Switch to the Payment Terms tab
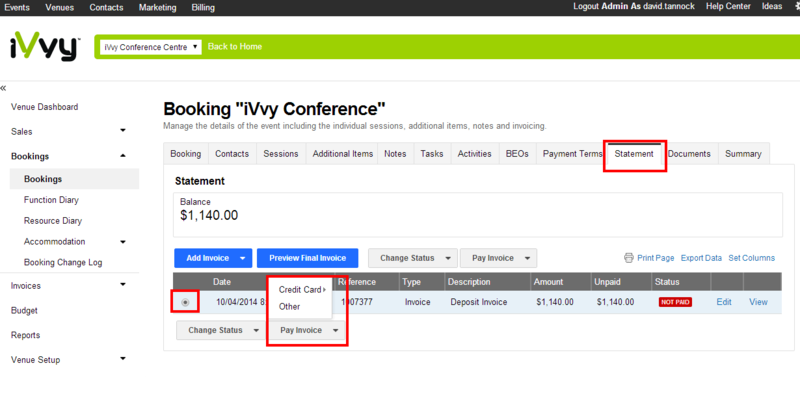The height and width of the screenshot is (396, 800). coord(572,154)
